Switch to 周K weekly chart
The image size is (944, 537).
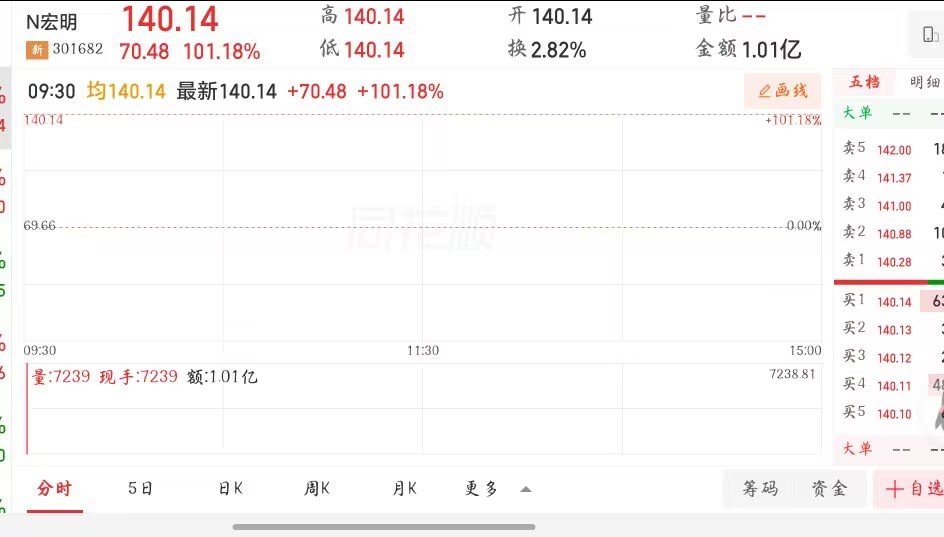[317, 489]
